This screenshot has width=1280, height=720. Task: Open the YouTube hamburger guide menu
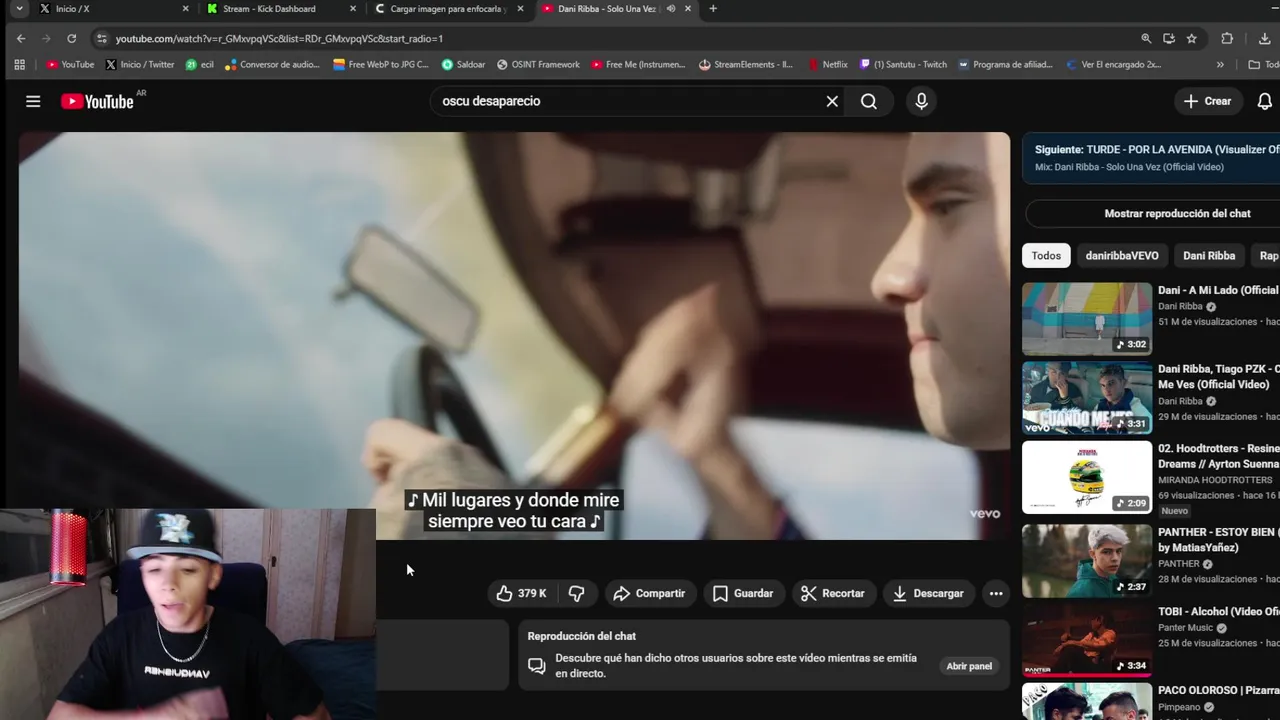[33, 101]
